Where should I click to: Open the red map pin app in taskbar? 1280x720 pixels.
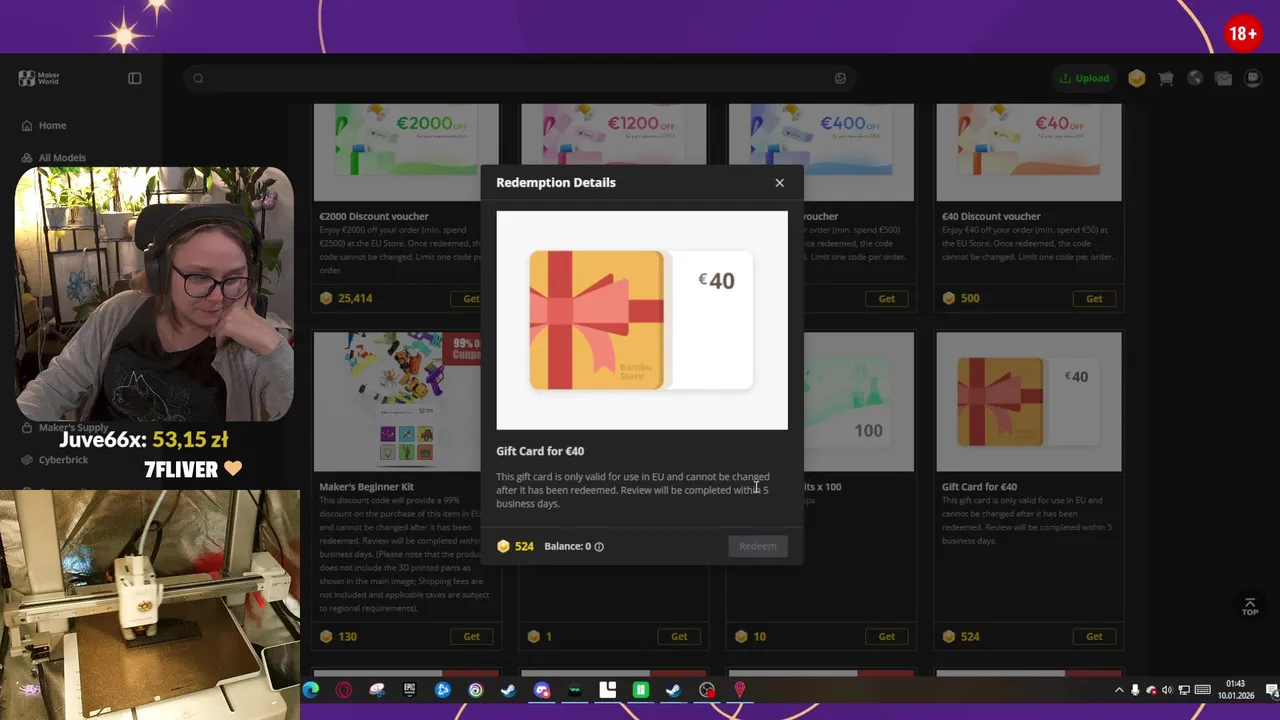click(740, 690)
